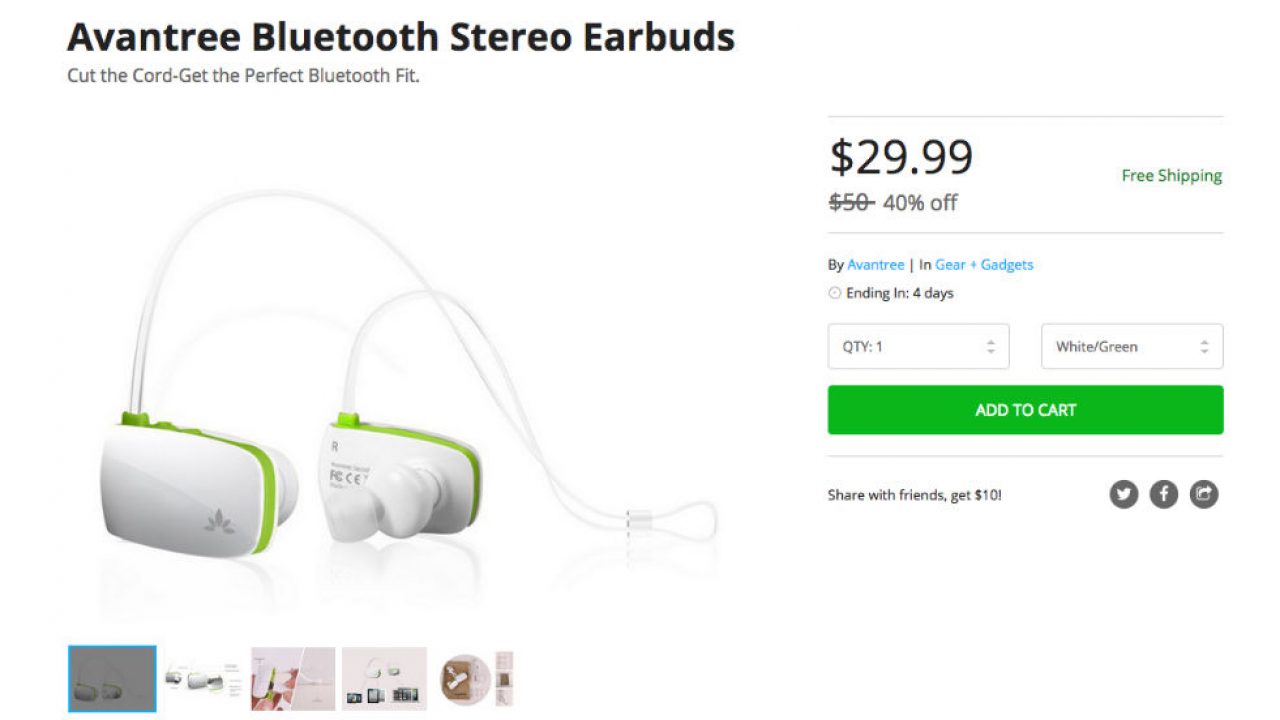The width and height of the screenshot is (1280, 720).
Task: Click the QTY stepper arrows
Action: coord(991,347)
